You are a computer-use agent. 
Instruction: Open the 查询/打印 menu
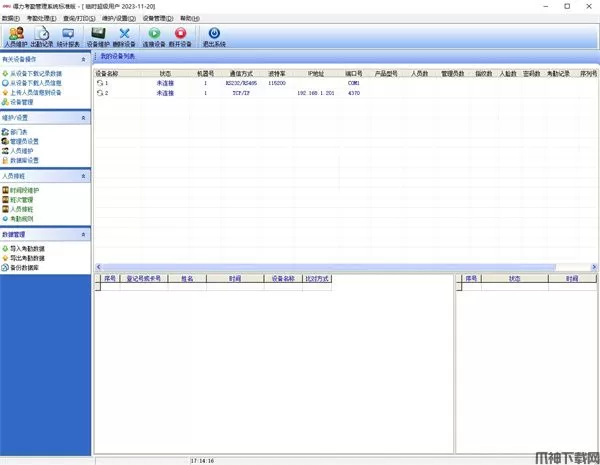(x=75, y=18)
